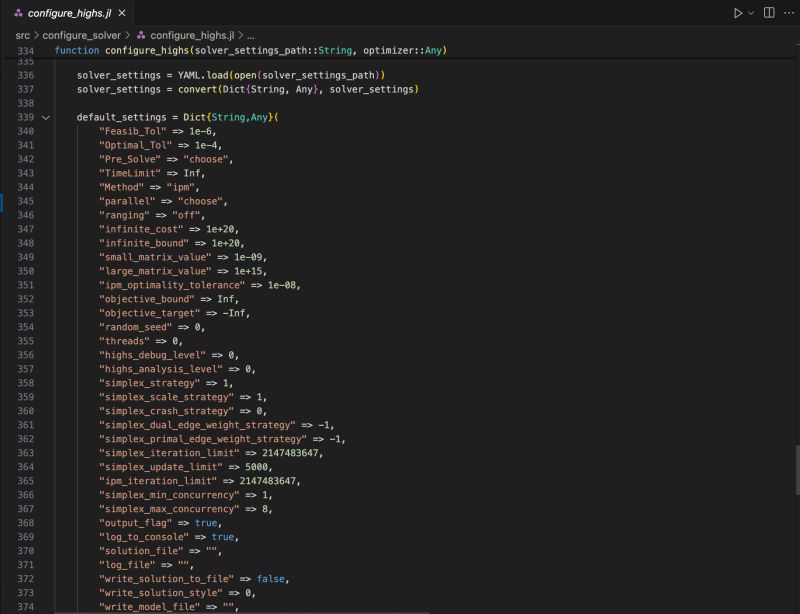
Task: Click line number 345 in gutter
Action: click(x=26, y=201)
